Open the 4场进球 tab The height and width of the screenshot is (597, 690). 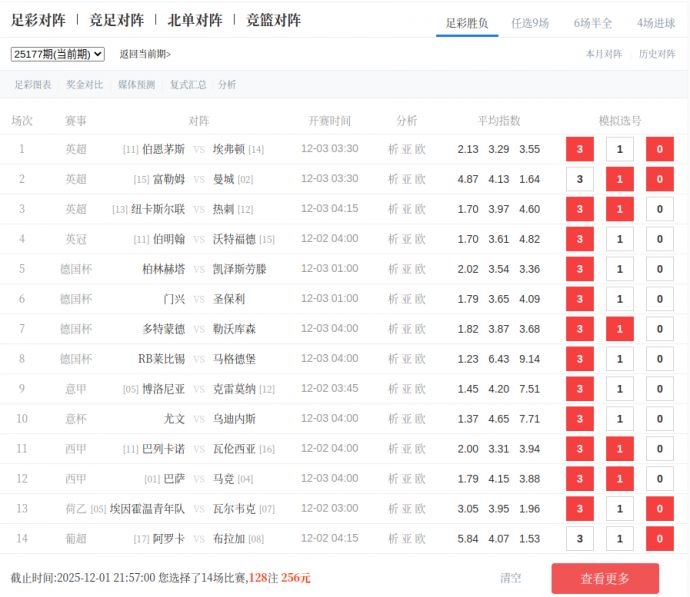(655, 23)
